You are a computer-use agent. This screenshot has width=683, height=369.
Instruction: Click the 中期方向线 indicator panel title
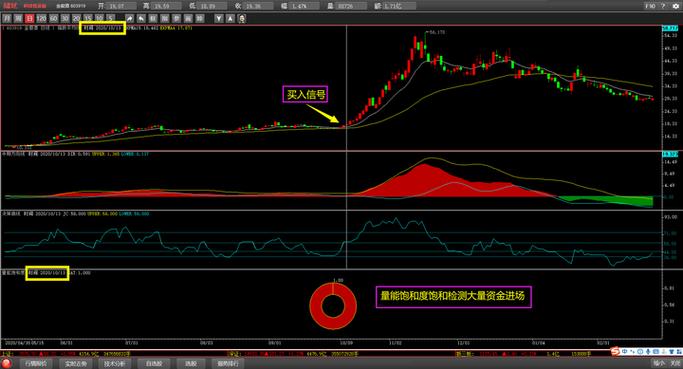pyautogui.click(x=14, y=154)
